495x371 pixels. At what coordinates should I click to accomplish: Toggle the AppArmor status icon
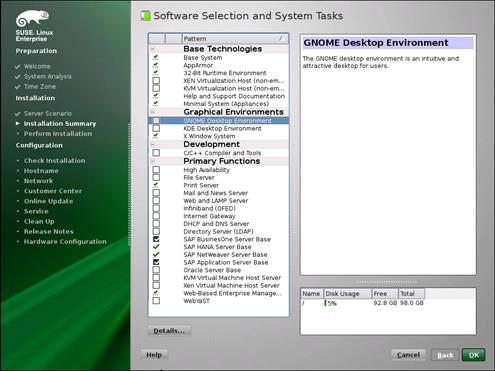156,65
